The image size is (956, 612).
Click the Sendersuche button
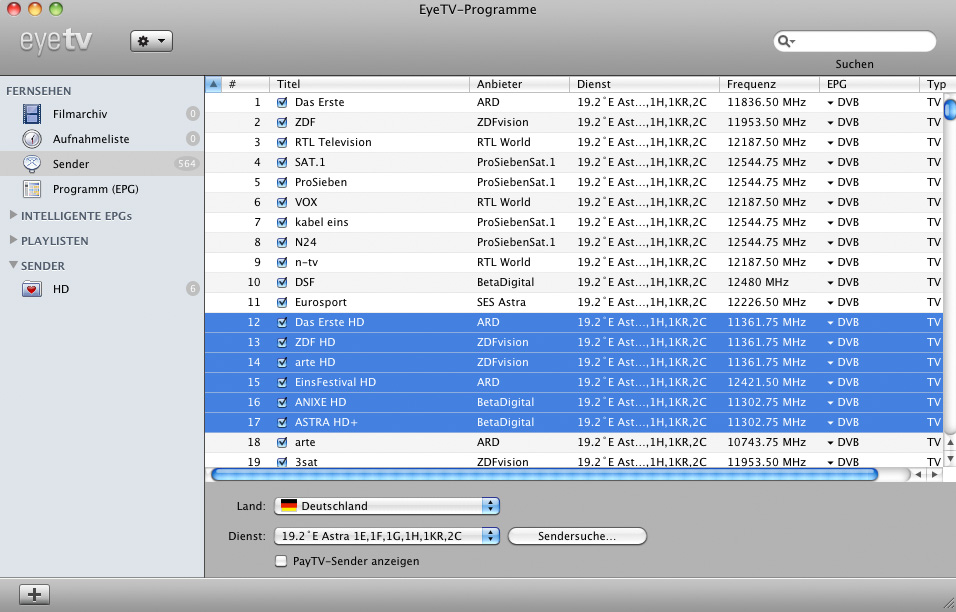point(577,536)
